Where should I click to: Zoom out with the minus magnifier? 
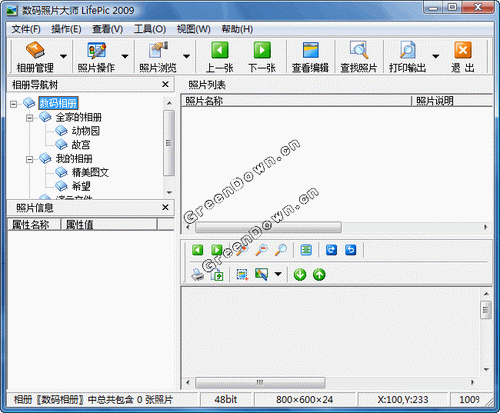pos(262,250)
